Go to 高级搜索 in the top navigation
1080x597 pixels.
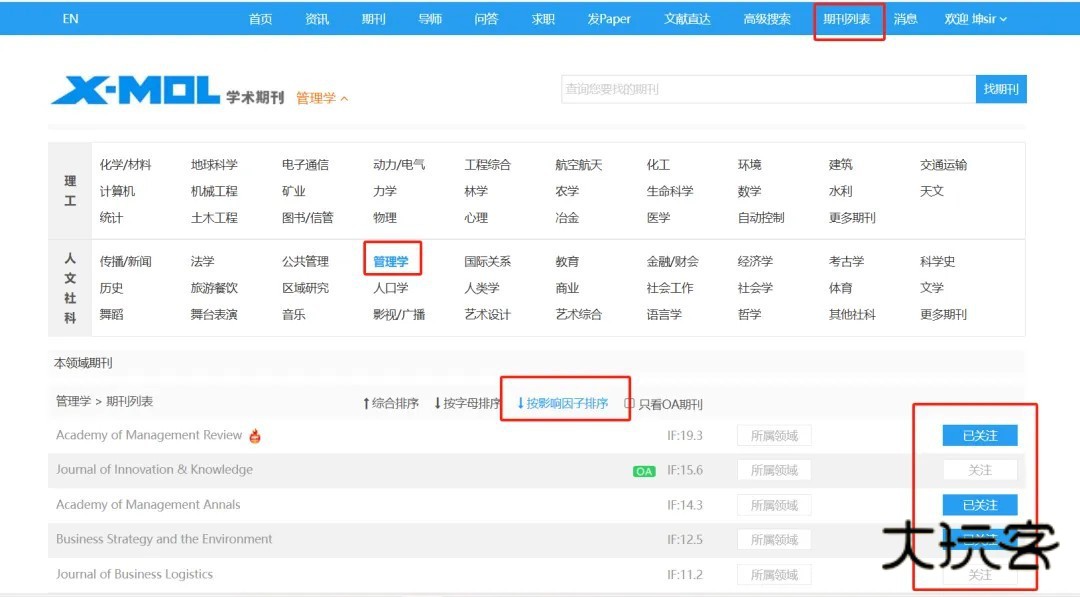click(767, 19)
